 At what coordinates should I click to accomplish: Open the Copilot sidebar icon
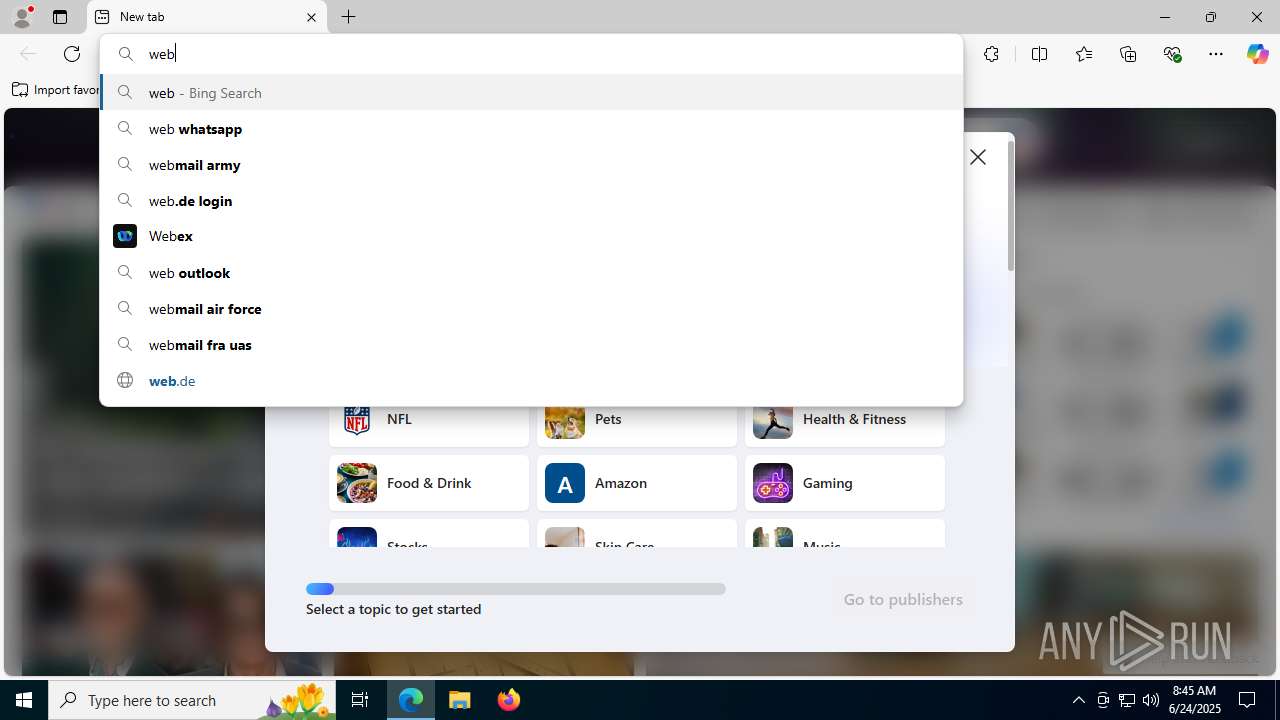tap(1257, 54)
